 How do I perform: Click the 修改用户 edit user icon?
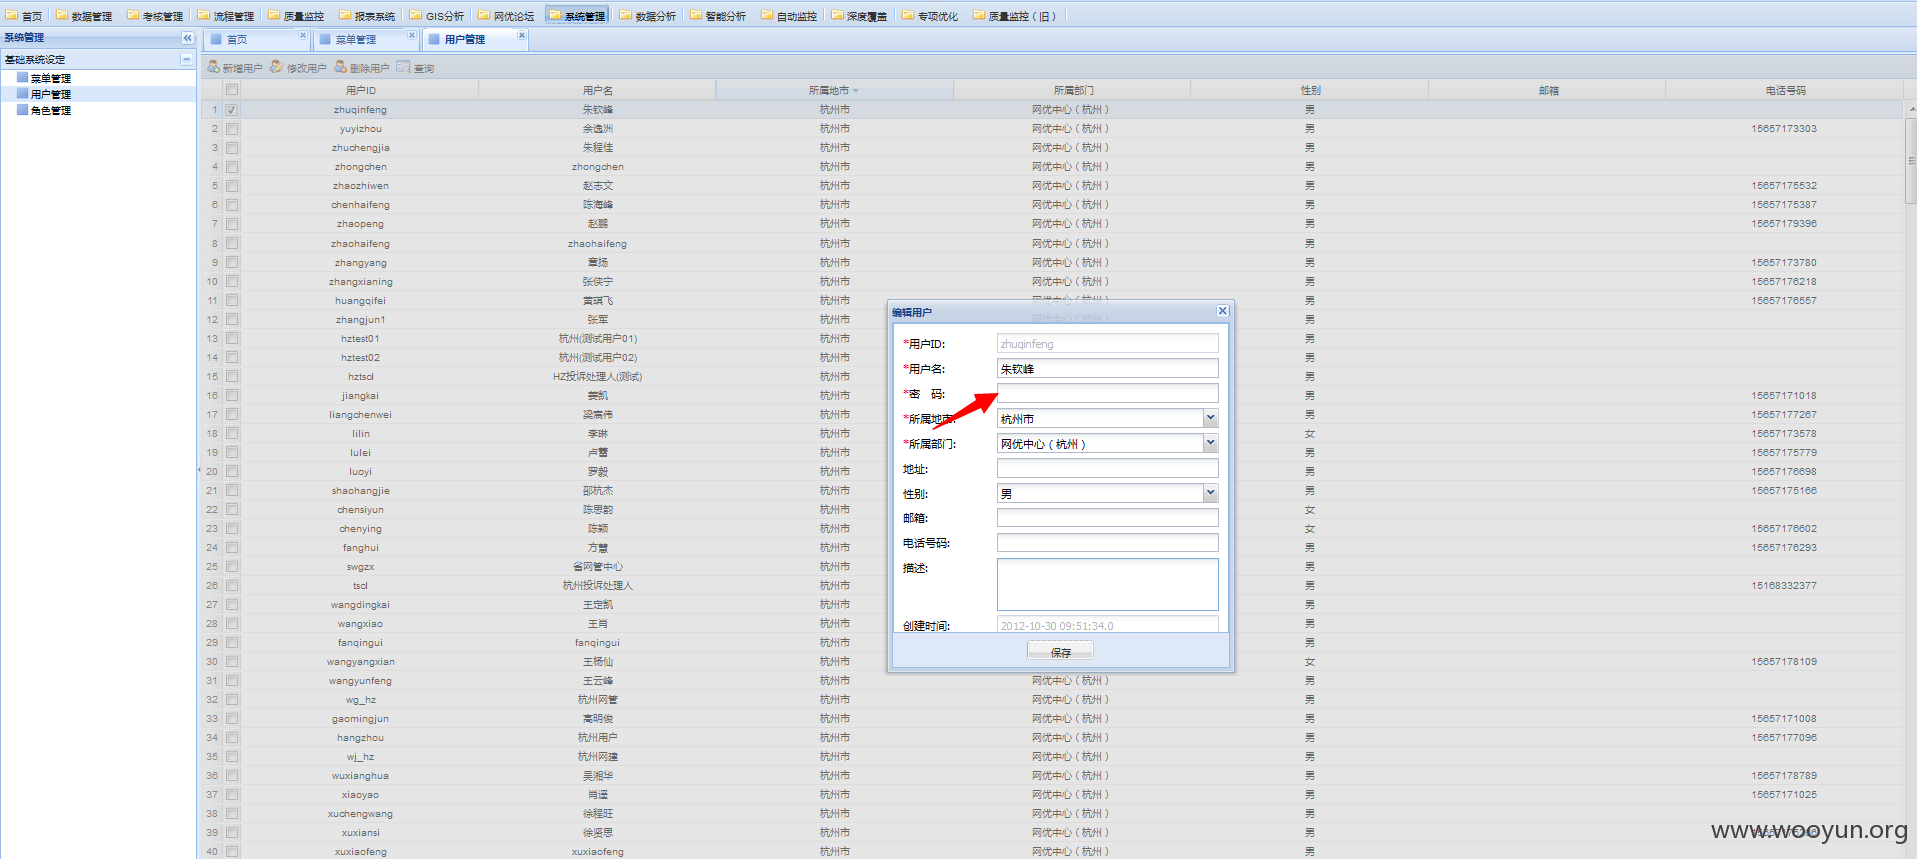point(277,67)
